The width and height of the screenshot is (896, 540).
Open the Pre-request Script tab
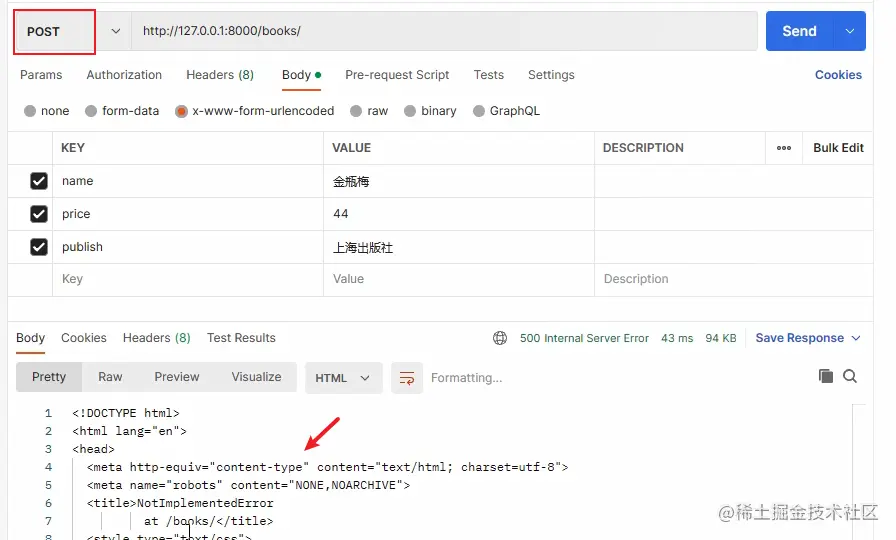397,75
